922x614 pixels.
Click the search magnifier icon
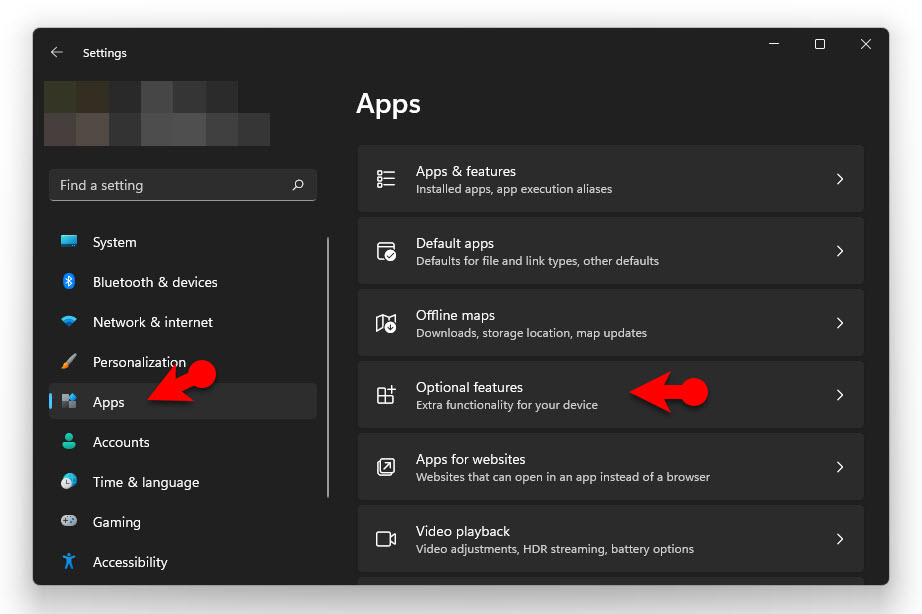[x=298, y=185]
